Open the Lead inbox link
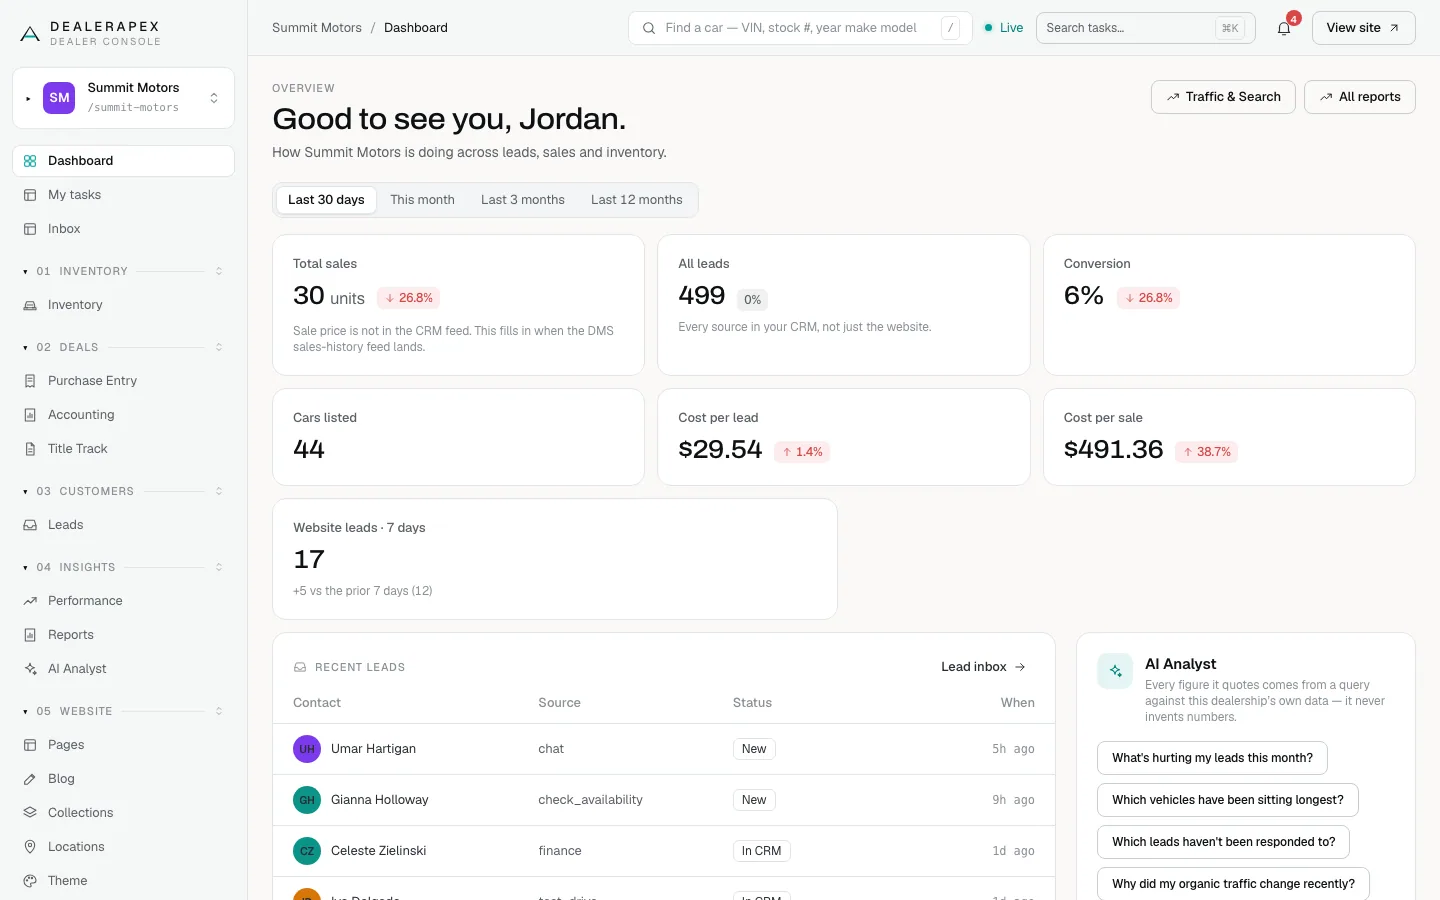The image size is (1440, 900). point(983,667)
